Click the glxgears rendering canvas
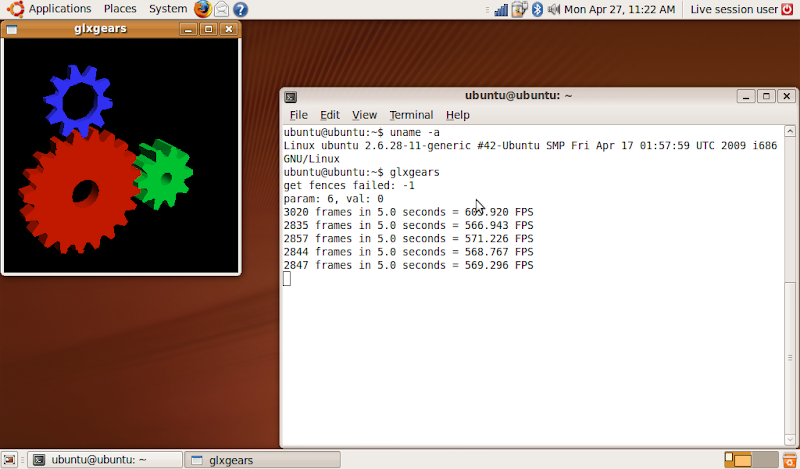Screen dimensions: 800x469 coord(121,155)
